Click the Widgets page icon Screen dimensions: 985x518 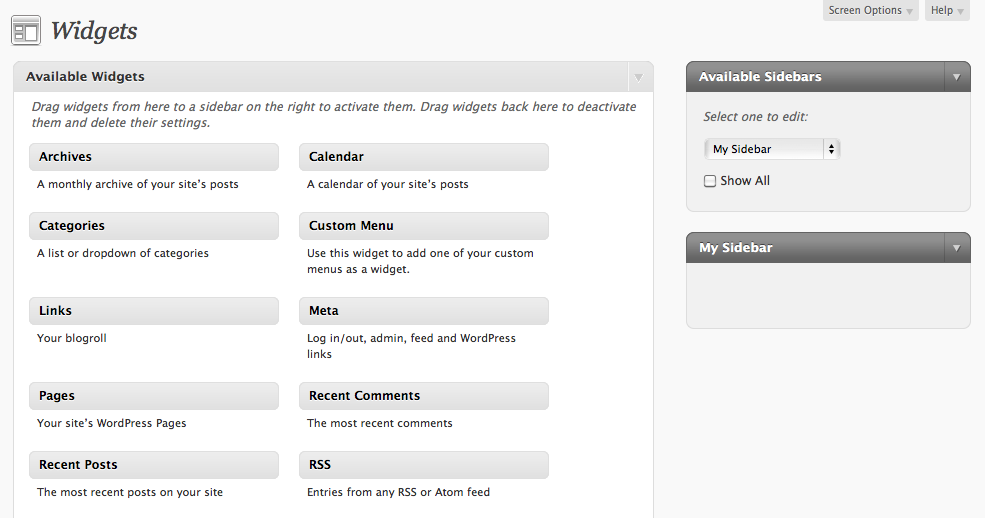tap(26, 31)
